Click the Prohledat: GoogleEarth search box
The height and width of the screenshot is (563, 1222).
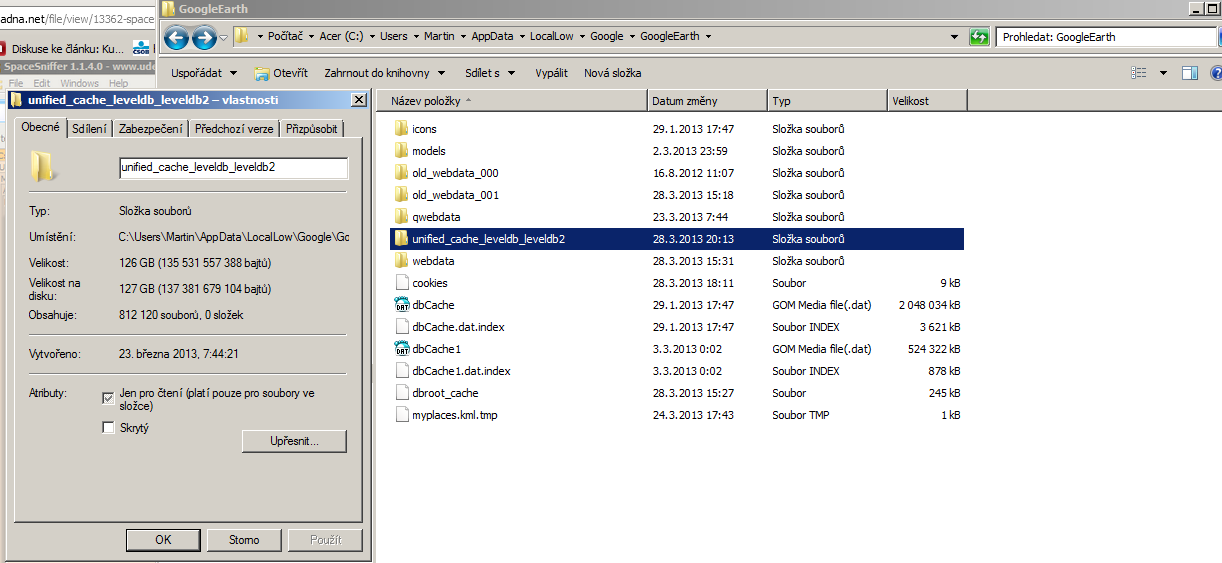1106,37
